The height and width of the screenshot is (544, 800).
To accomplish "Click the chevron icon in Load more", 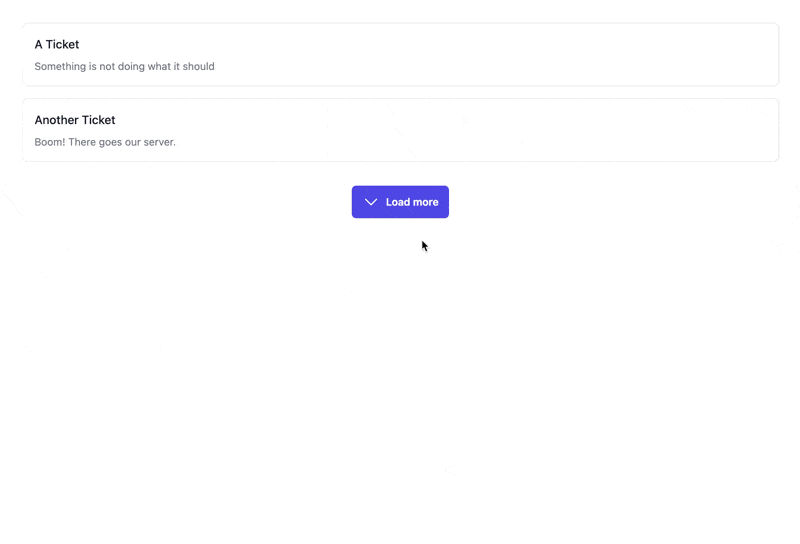I will [371, 202].
